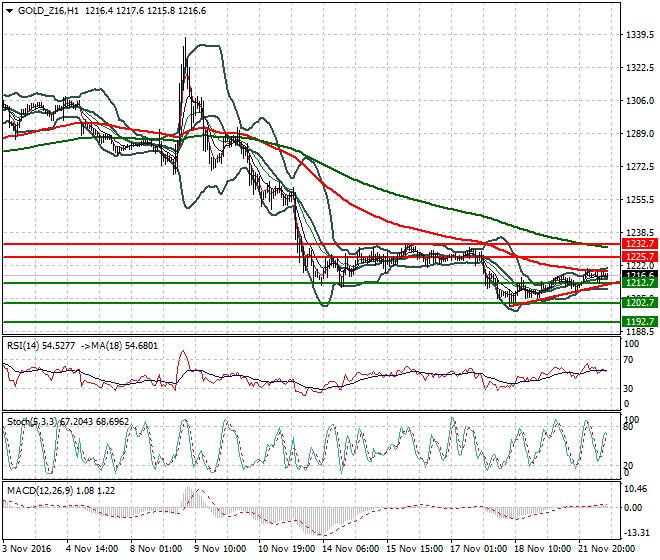Screen dimensions: 660x560
Task: Click the RSI 100 scale value
Action: coord(630,345)
